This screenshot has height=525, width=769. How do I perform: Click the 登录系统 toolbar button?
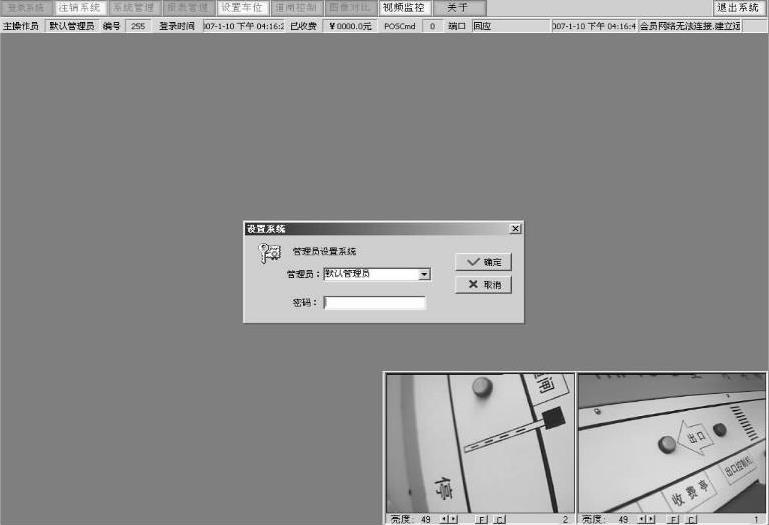(26, 8)
